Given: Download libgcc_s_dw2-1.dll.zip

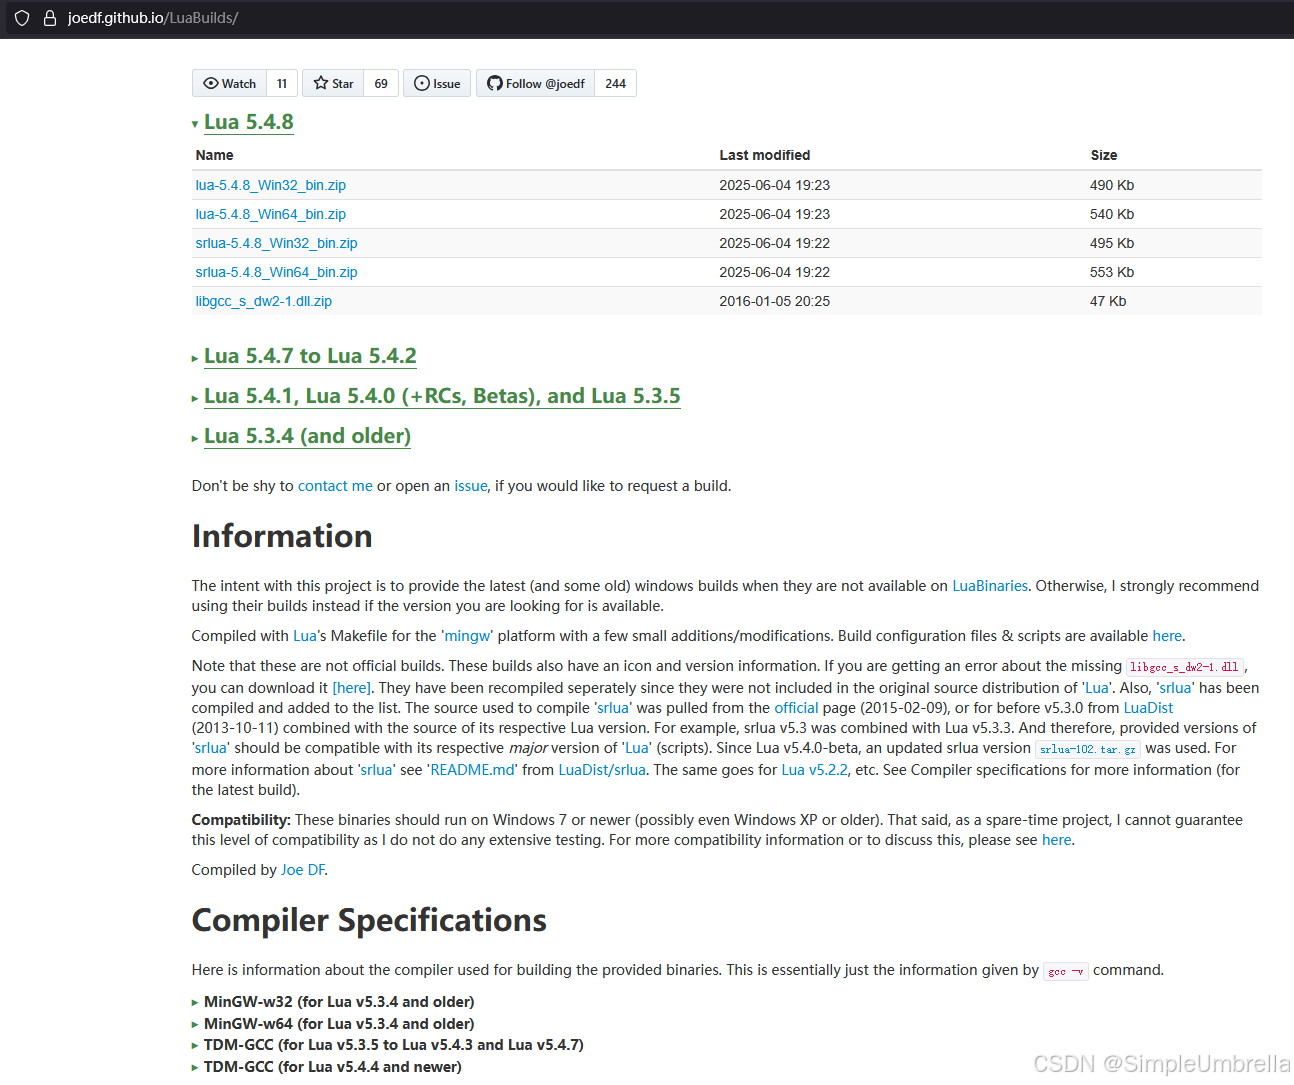Looking at the screenshot, I should point(264,301).
